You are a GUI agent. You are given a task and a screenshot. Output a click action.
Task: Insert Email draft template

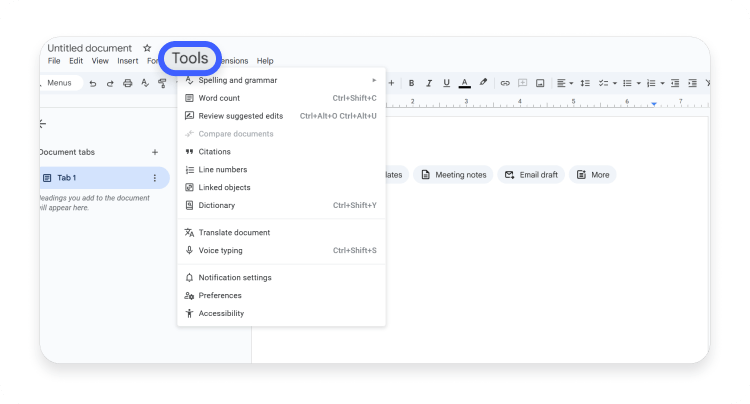531,175
